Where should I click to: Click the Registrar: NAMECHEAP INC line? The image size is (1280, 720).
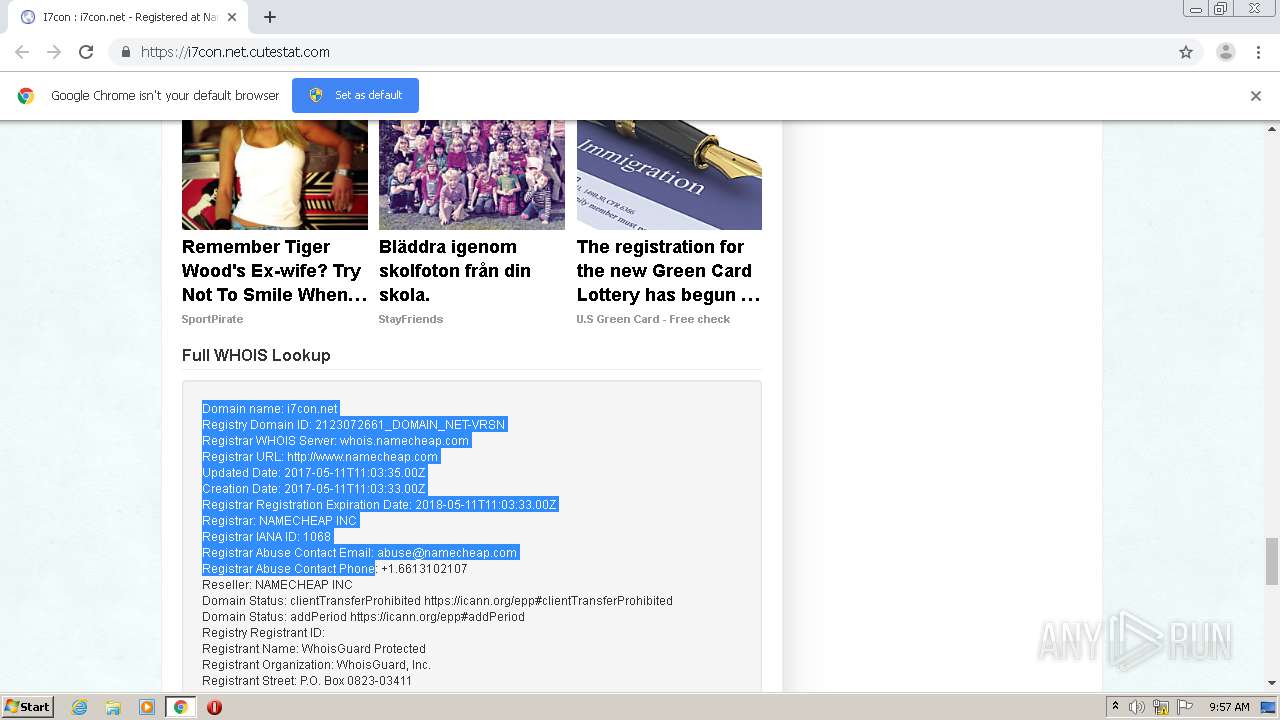[279, 520]
